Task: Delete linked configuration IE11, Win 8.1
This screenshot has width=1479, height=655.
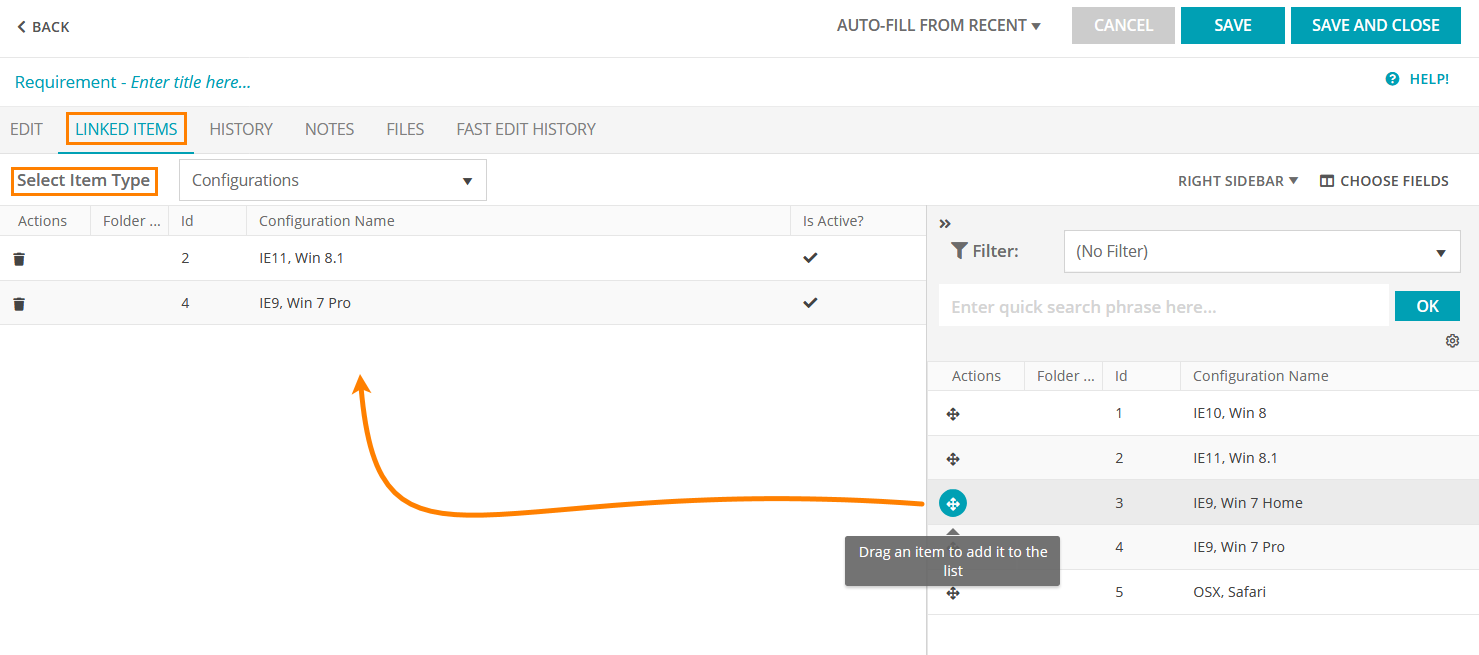Action: pyautogui.click(x=19, y=259)
